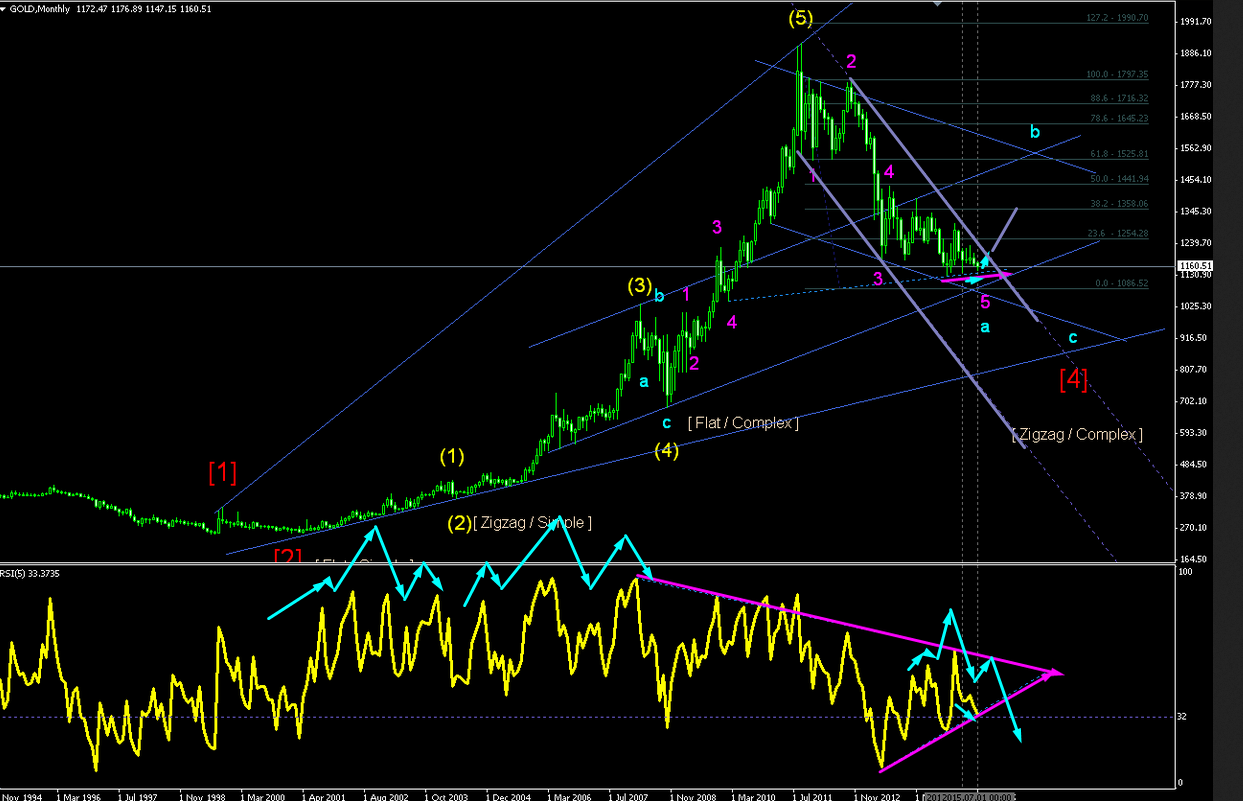This screenshot has width=1243, height=801.
Task: Select the cyan a label below magenta 5
Action: pyautogui.click(x=985, y=327)
